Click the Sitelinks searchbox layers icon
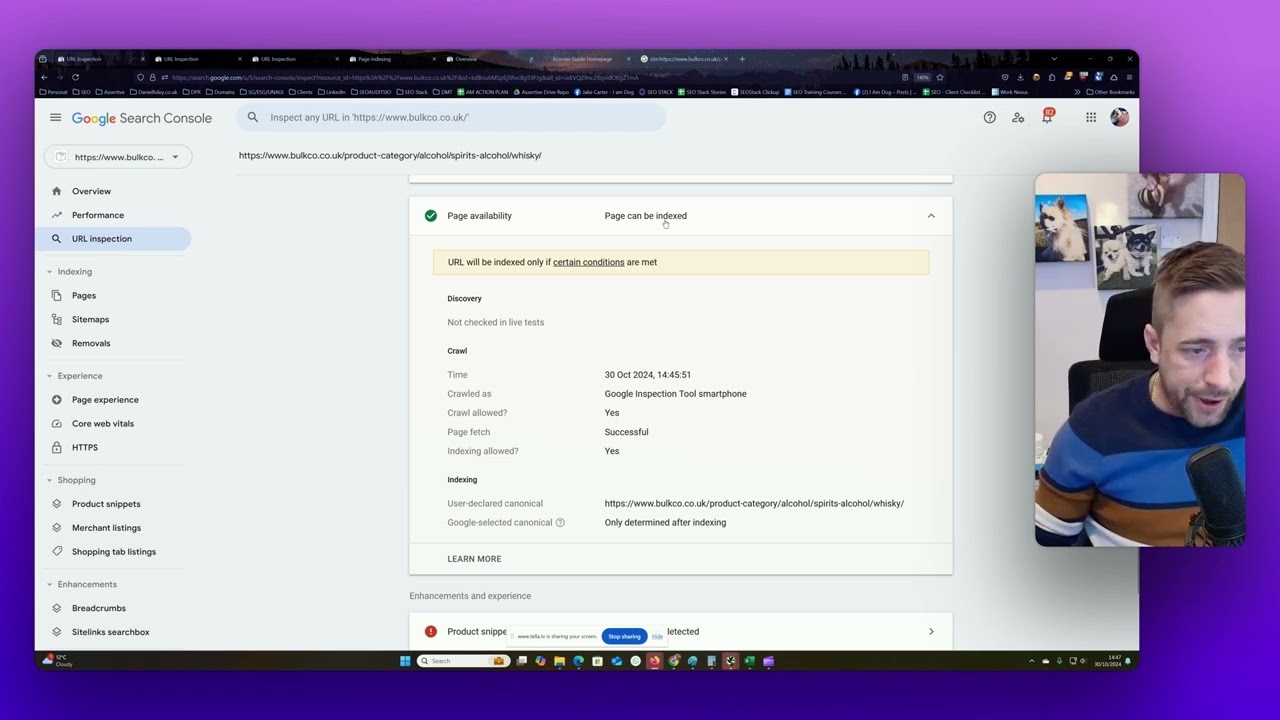 point(56,631)
